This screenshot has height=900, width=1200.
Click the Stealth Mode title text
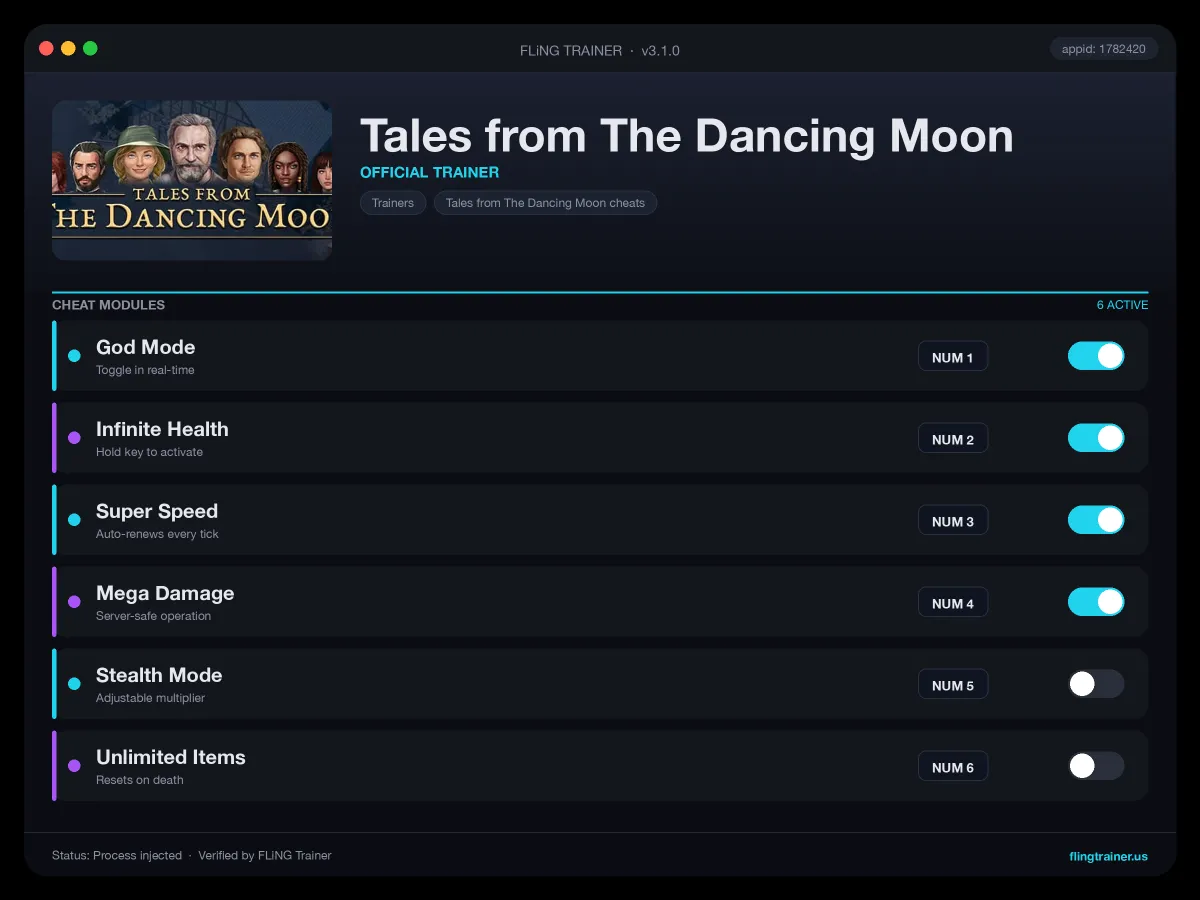pyautogui.click(x=159, y=675)
